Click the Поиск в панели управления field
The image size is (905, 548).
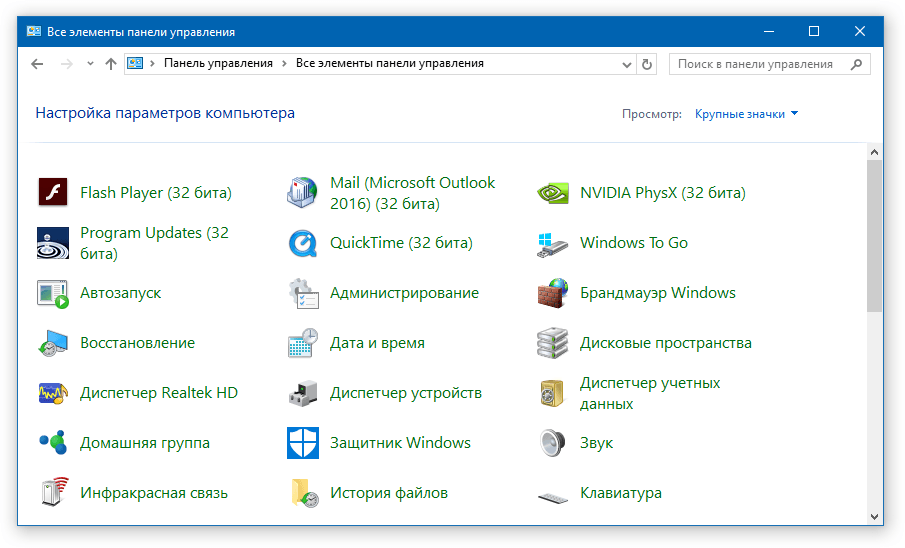769,64
